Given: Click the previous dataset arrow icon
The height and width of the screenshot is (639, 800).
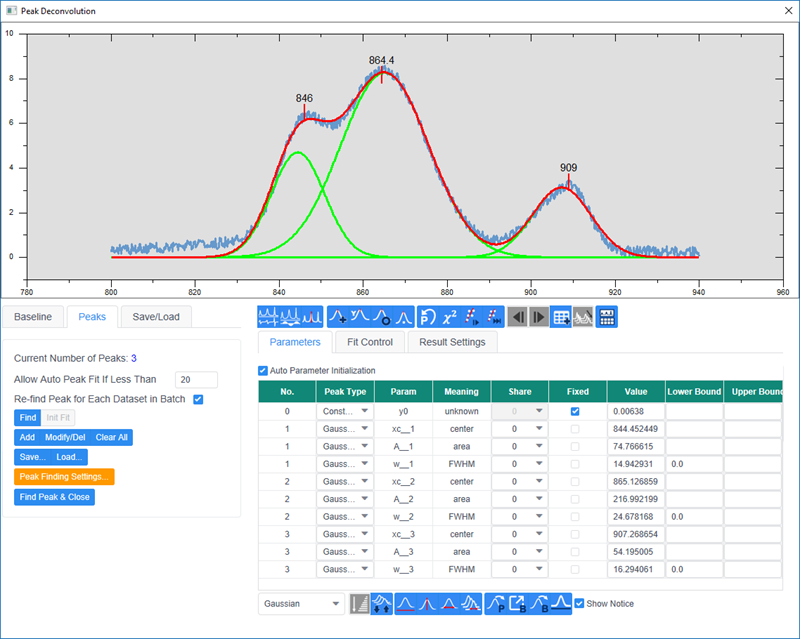Looking at the screenshot, I should [x=517, y=317].
